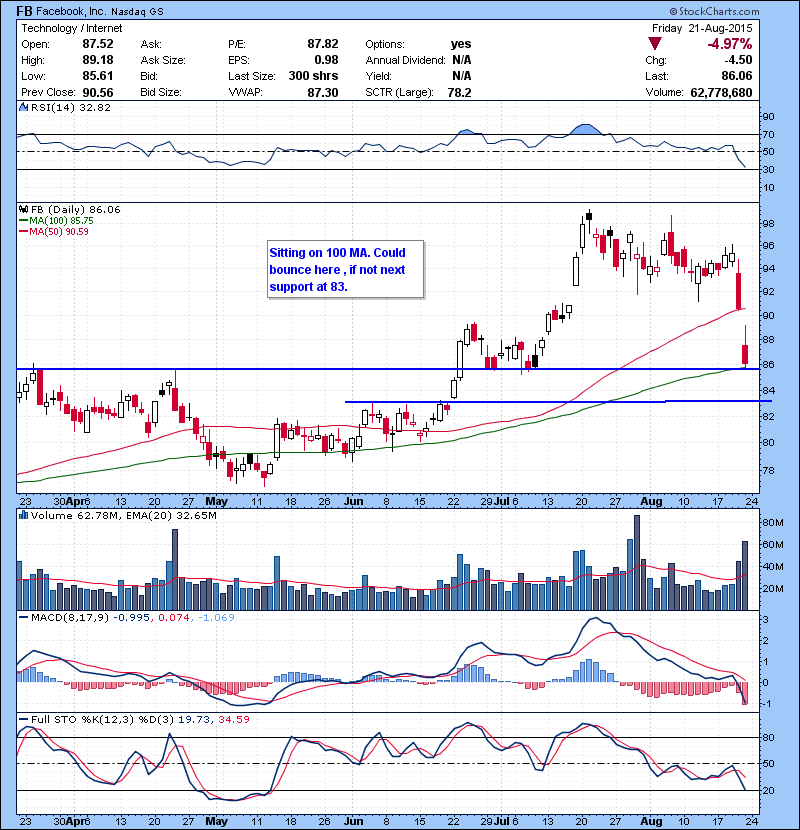
Task: Click the tallest volume bar near late July
Action: click(637, 563)
